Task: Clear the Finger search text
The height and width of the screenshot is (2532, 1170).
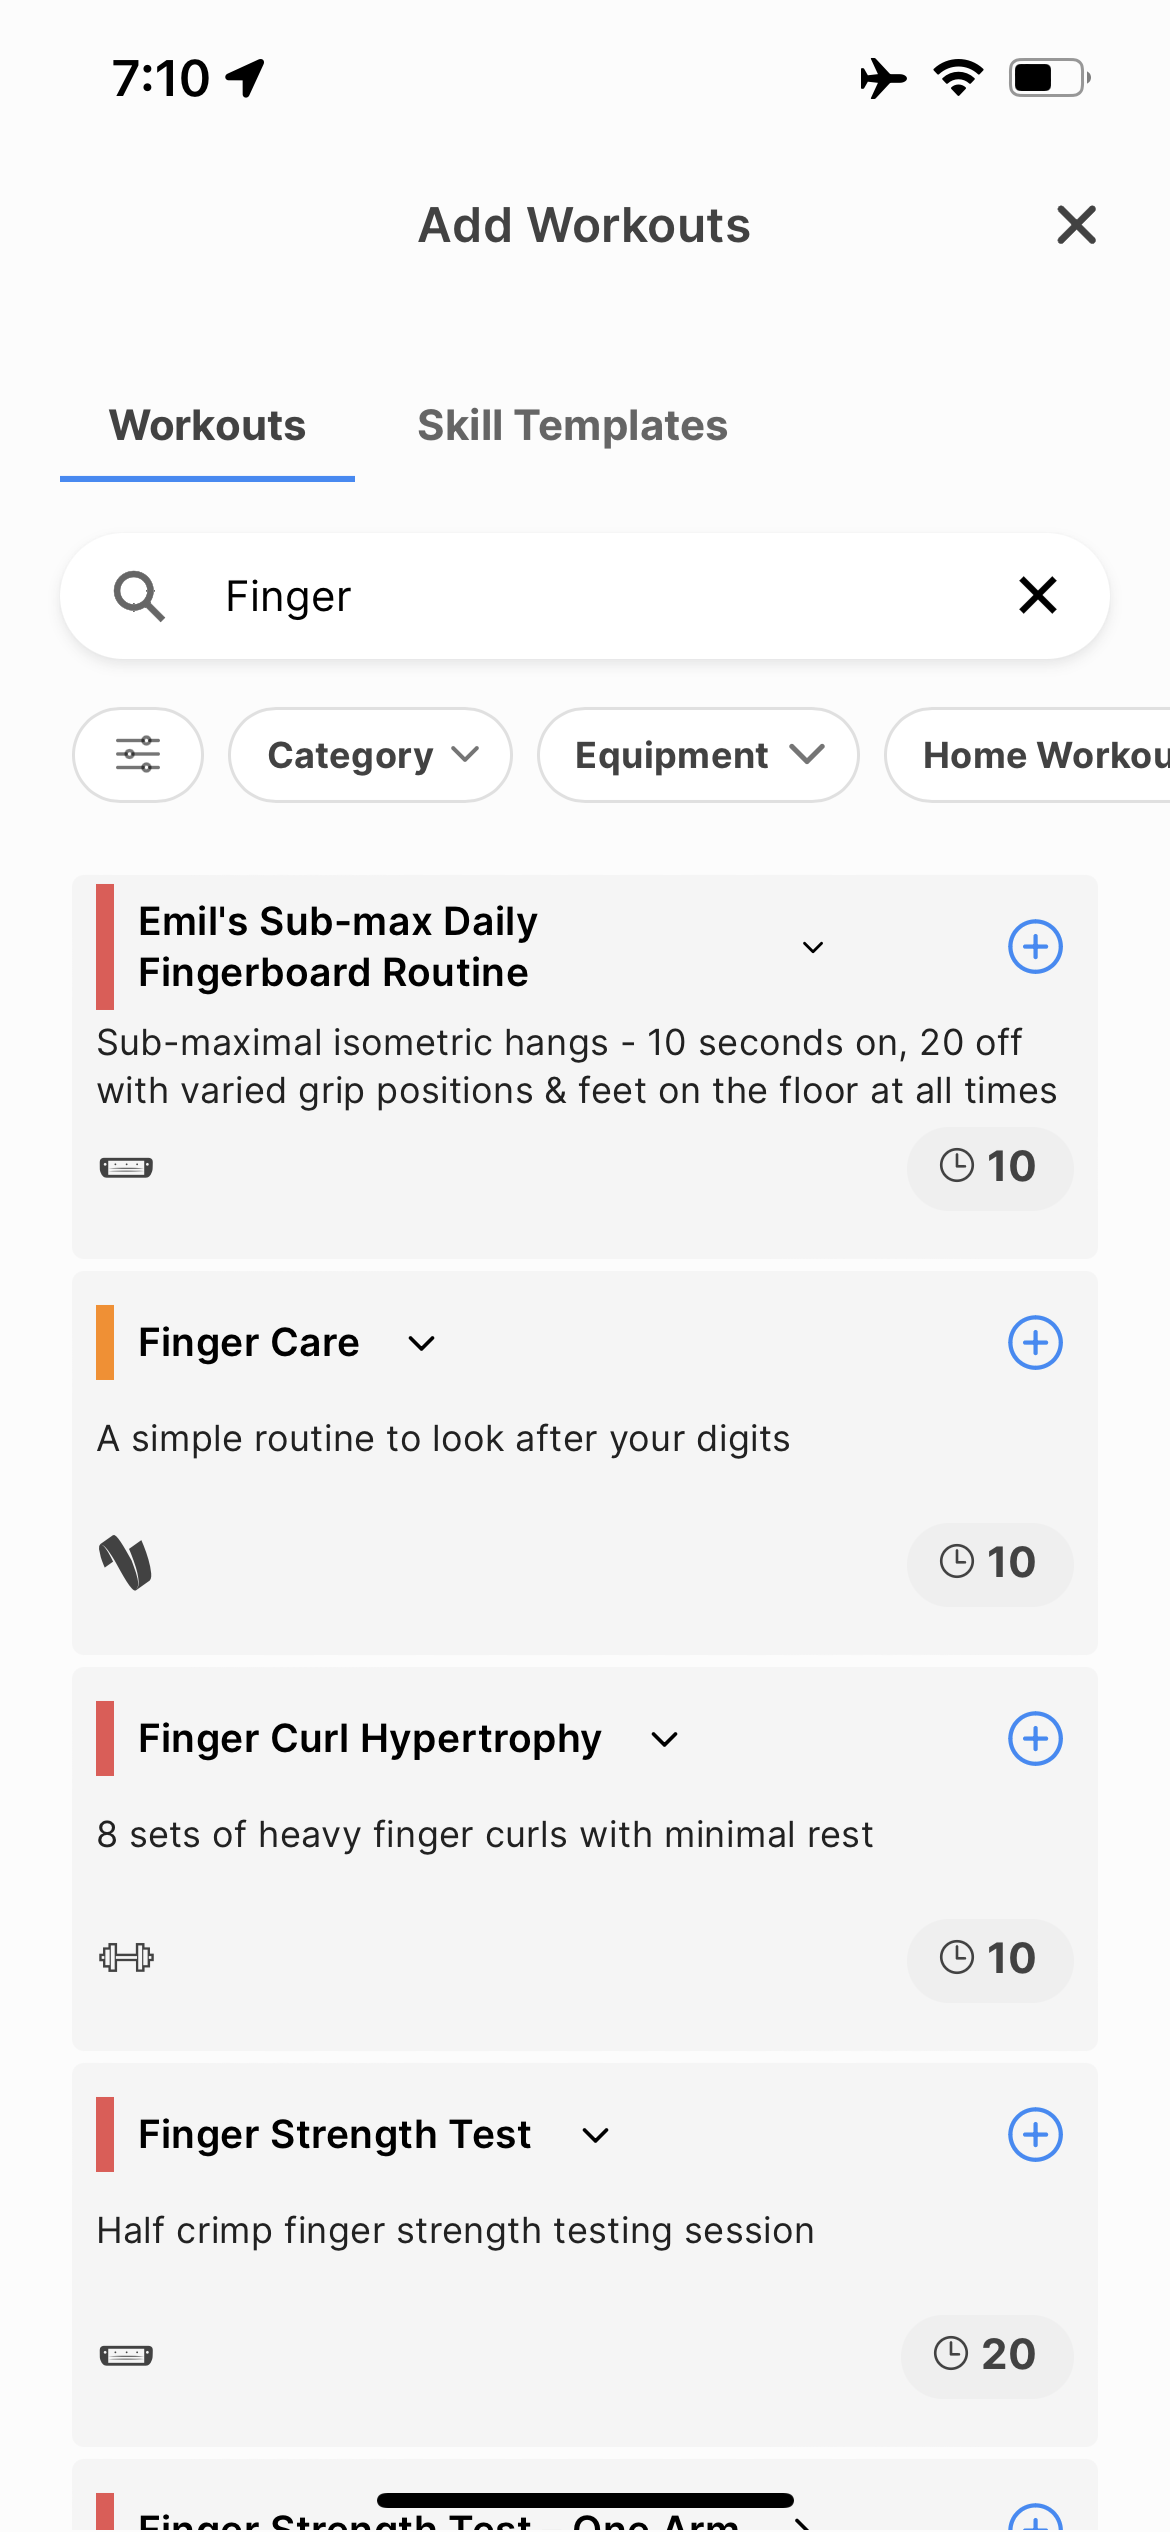Action: 1038,595
